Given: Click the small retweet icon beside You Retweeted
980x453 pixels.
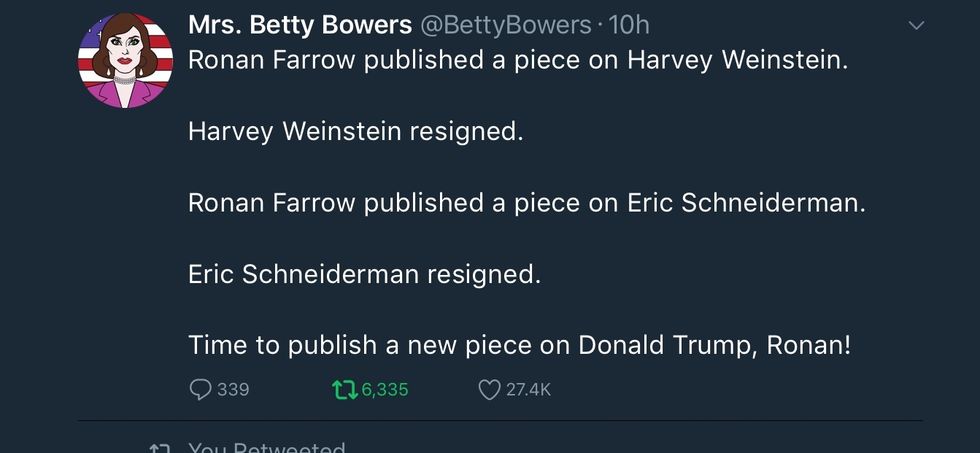Looking at the screenshot, I should (158, 449).
